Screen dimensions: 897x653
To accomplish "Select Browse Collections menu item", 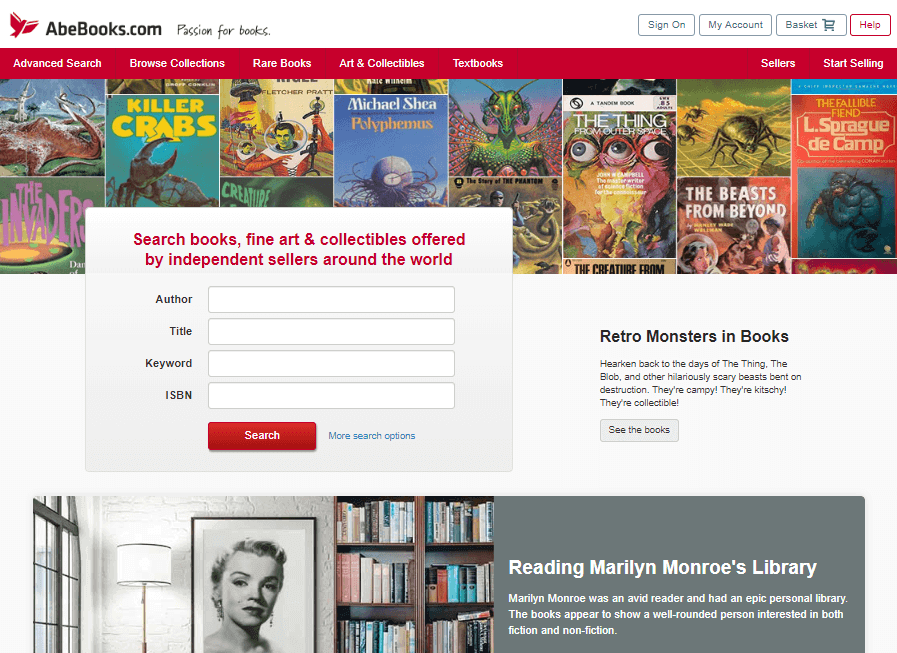I will pyautogui.click(x=177, y=63).
